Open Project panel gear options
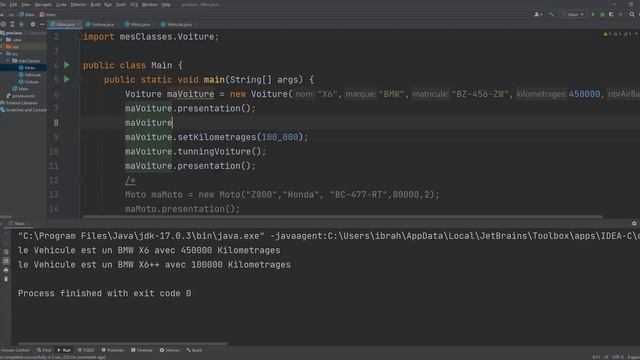 click(33, 24)
